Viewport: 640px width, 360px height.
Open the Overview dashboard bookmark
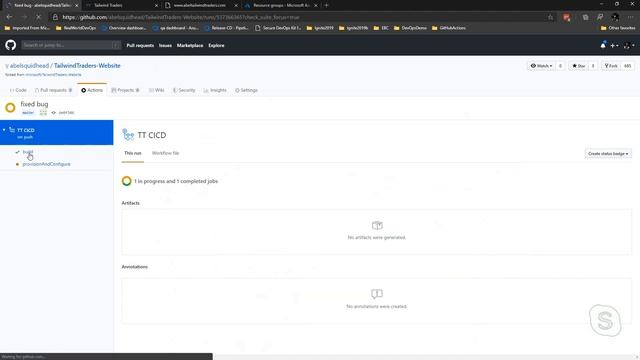click(x=124, y=28)
